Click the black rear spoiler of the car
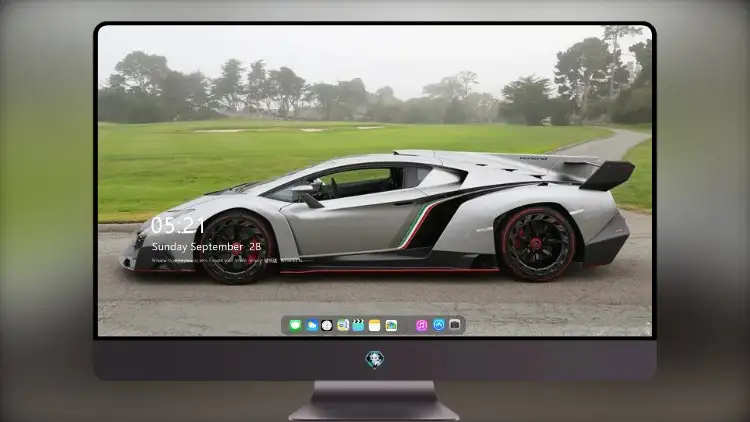750x422 pixels. pos(607,175)
